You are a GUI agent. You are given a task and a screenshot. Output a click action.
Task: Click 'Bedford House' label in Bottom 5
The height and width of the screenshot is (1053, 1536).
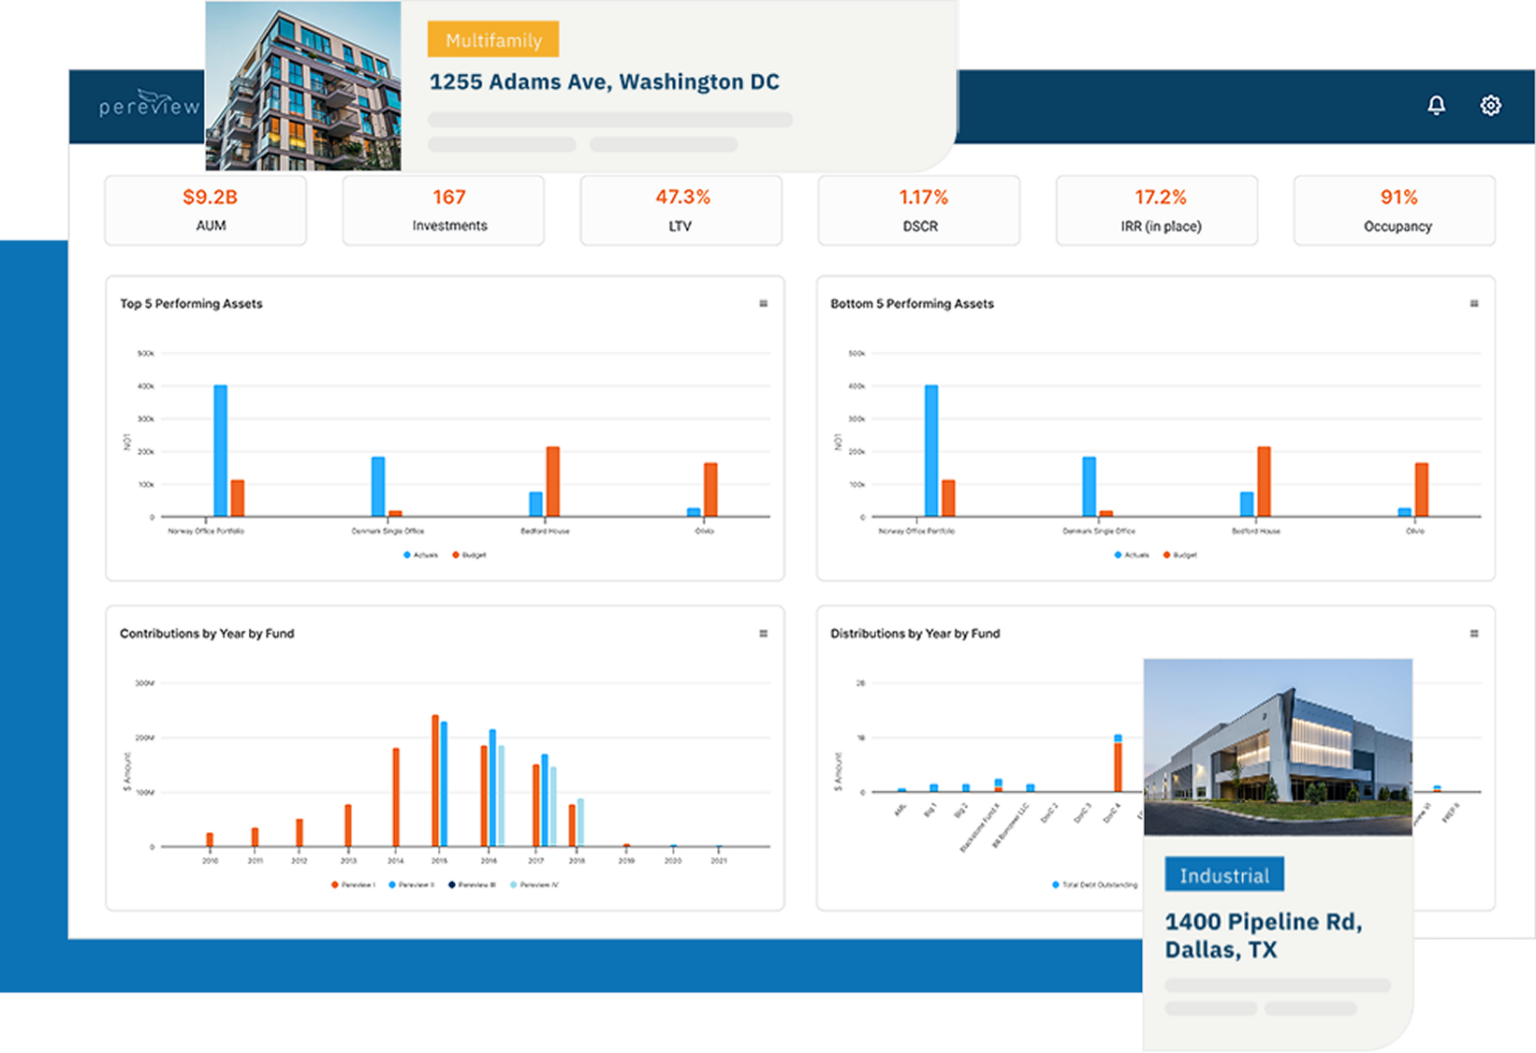pyautogui.click(x=1256, y=531)
